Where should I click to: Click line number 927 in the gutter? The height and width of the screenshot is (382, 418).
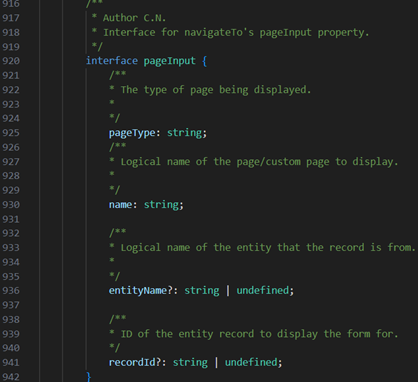click(x=11, y=162)
